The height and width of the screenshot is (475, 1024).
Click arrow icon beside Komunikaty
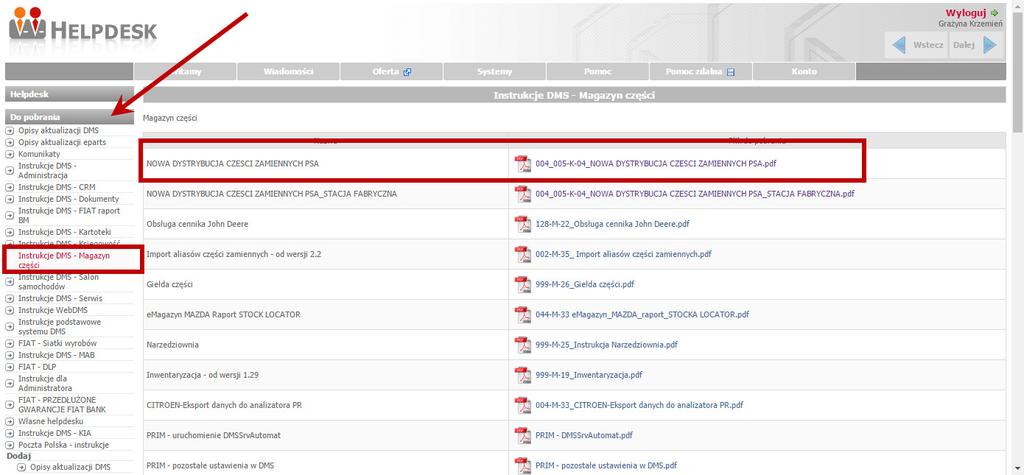point(10,154)
